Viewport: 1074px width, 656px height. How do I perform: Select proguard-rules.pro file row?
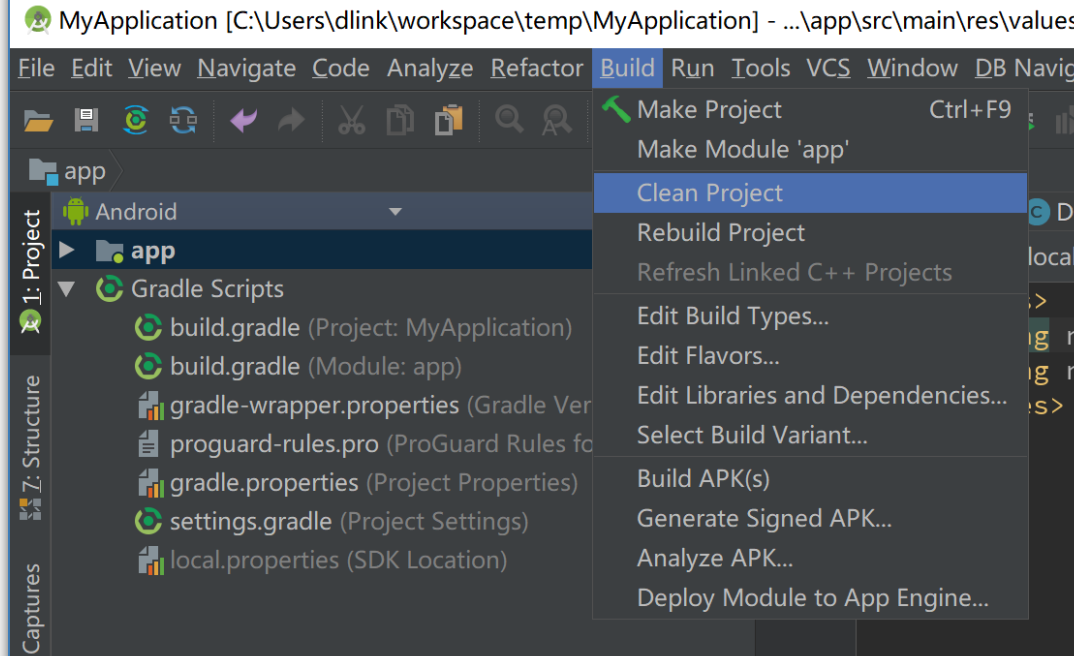pyautogui.click(x=322, y=444)
